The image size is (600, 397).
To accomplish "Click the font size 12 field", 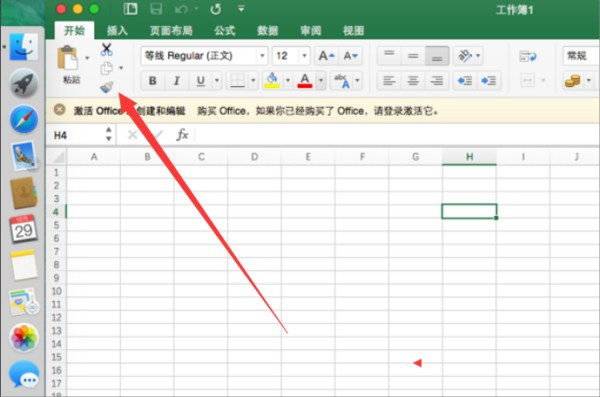I will 285,56.
